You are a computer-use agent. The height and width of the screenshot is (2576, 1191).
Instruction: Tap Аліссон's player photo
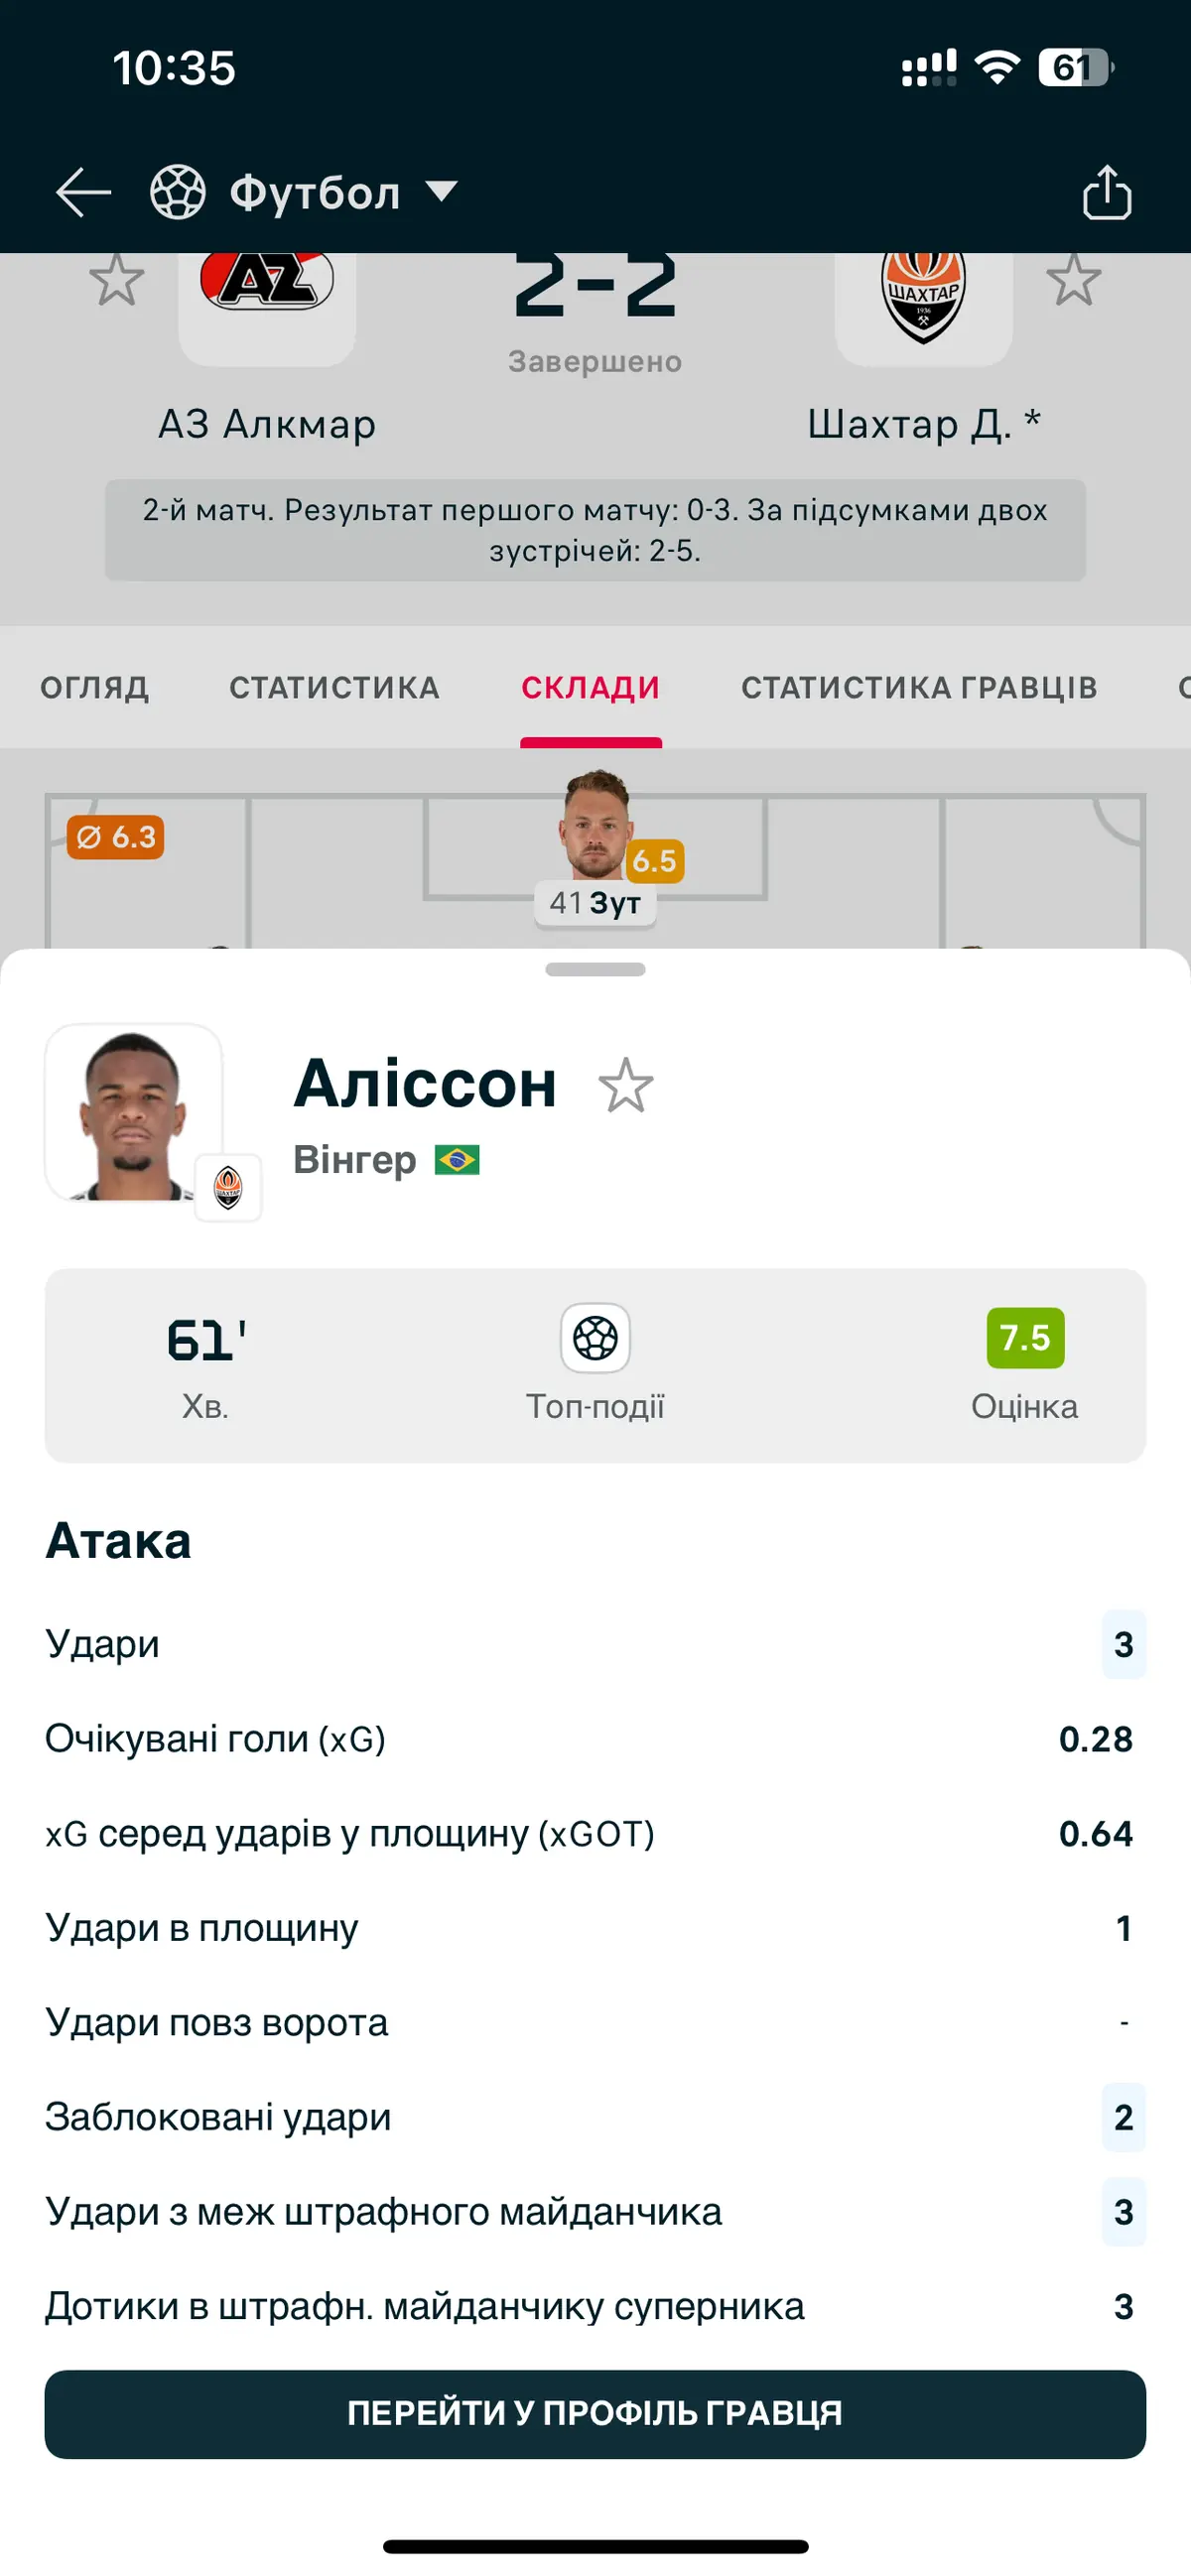[133, 1112]
